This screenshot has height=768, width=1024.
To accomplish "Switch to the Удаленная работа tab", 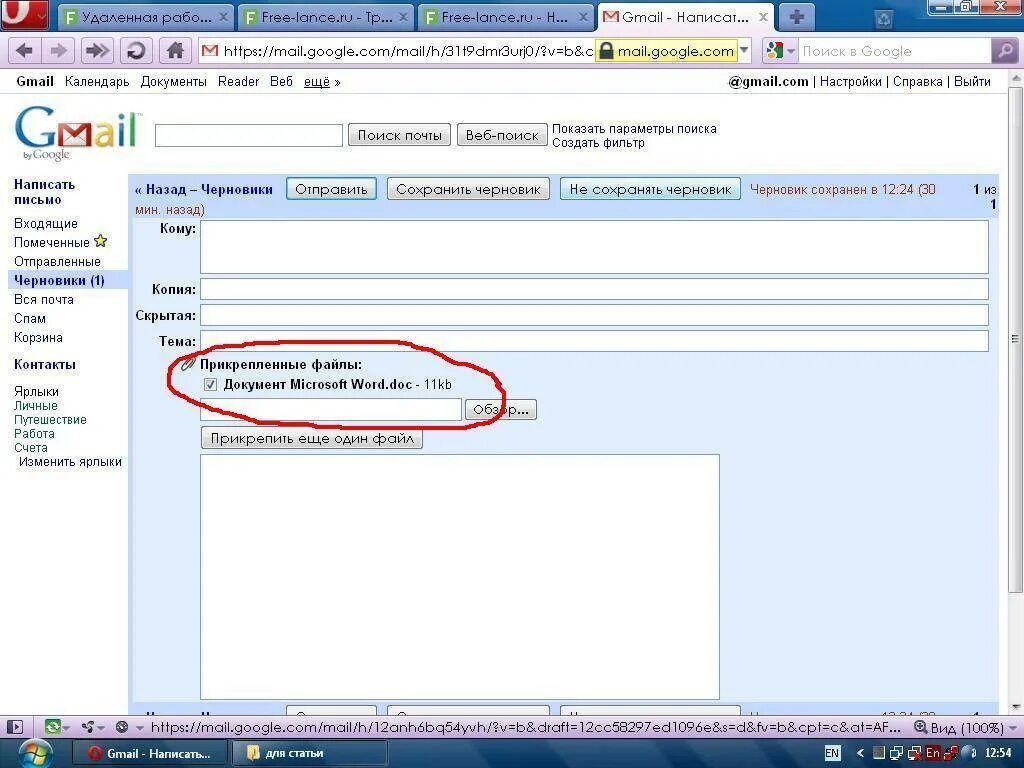I will [x=147, y=18].
